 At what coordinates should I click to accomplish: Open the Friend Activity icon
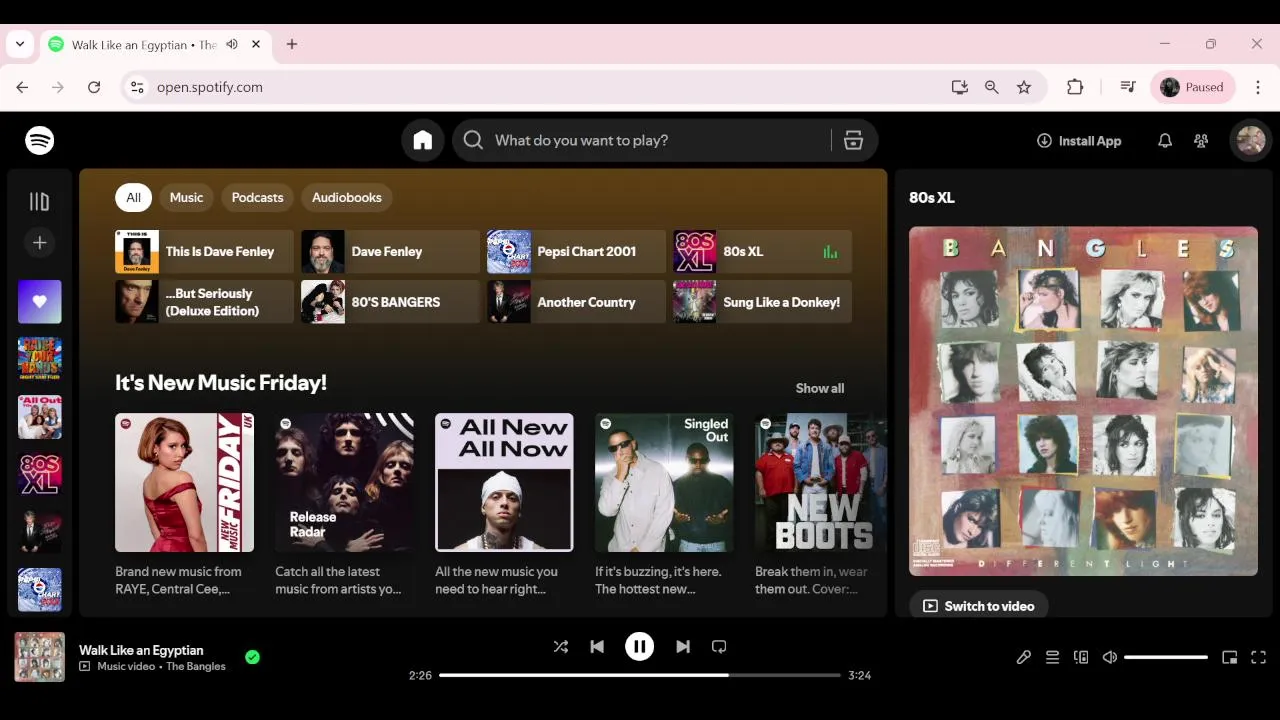coord(1201,141)
